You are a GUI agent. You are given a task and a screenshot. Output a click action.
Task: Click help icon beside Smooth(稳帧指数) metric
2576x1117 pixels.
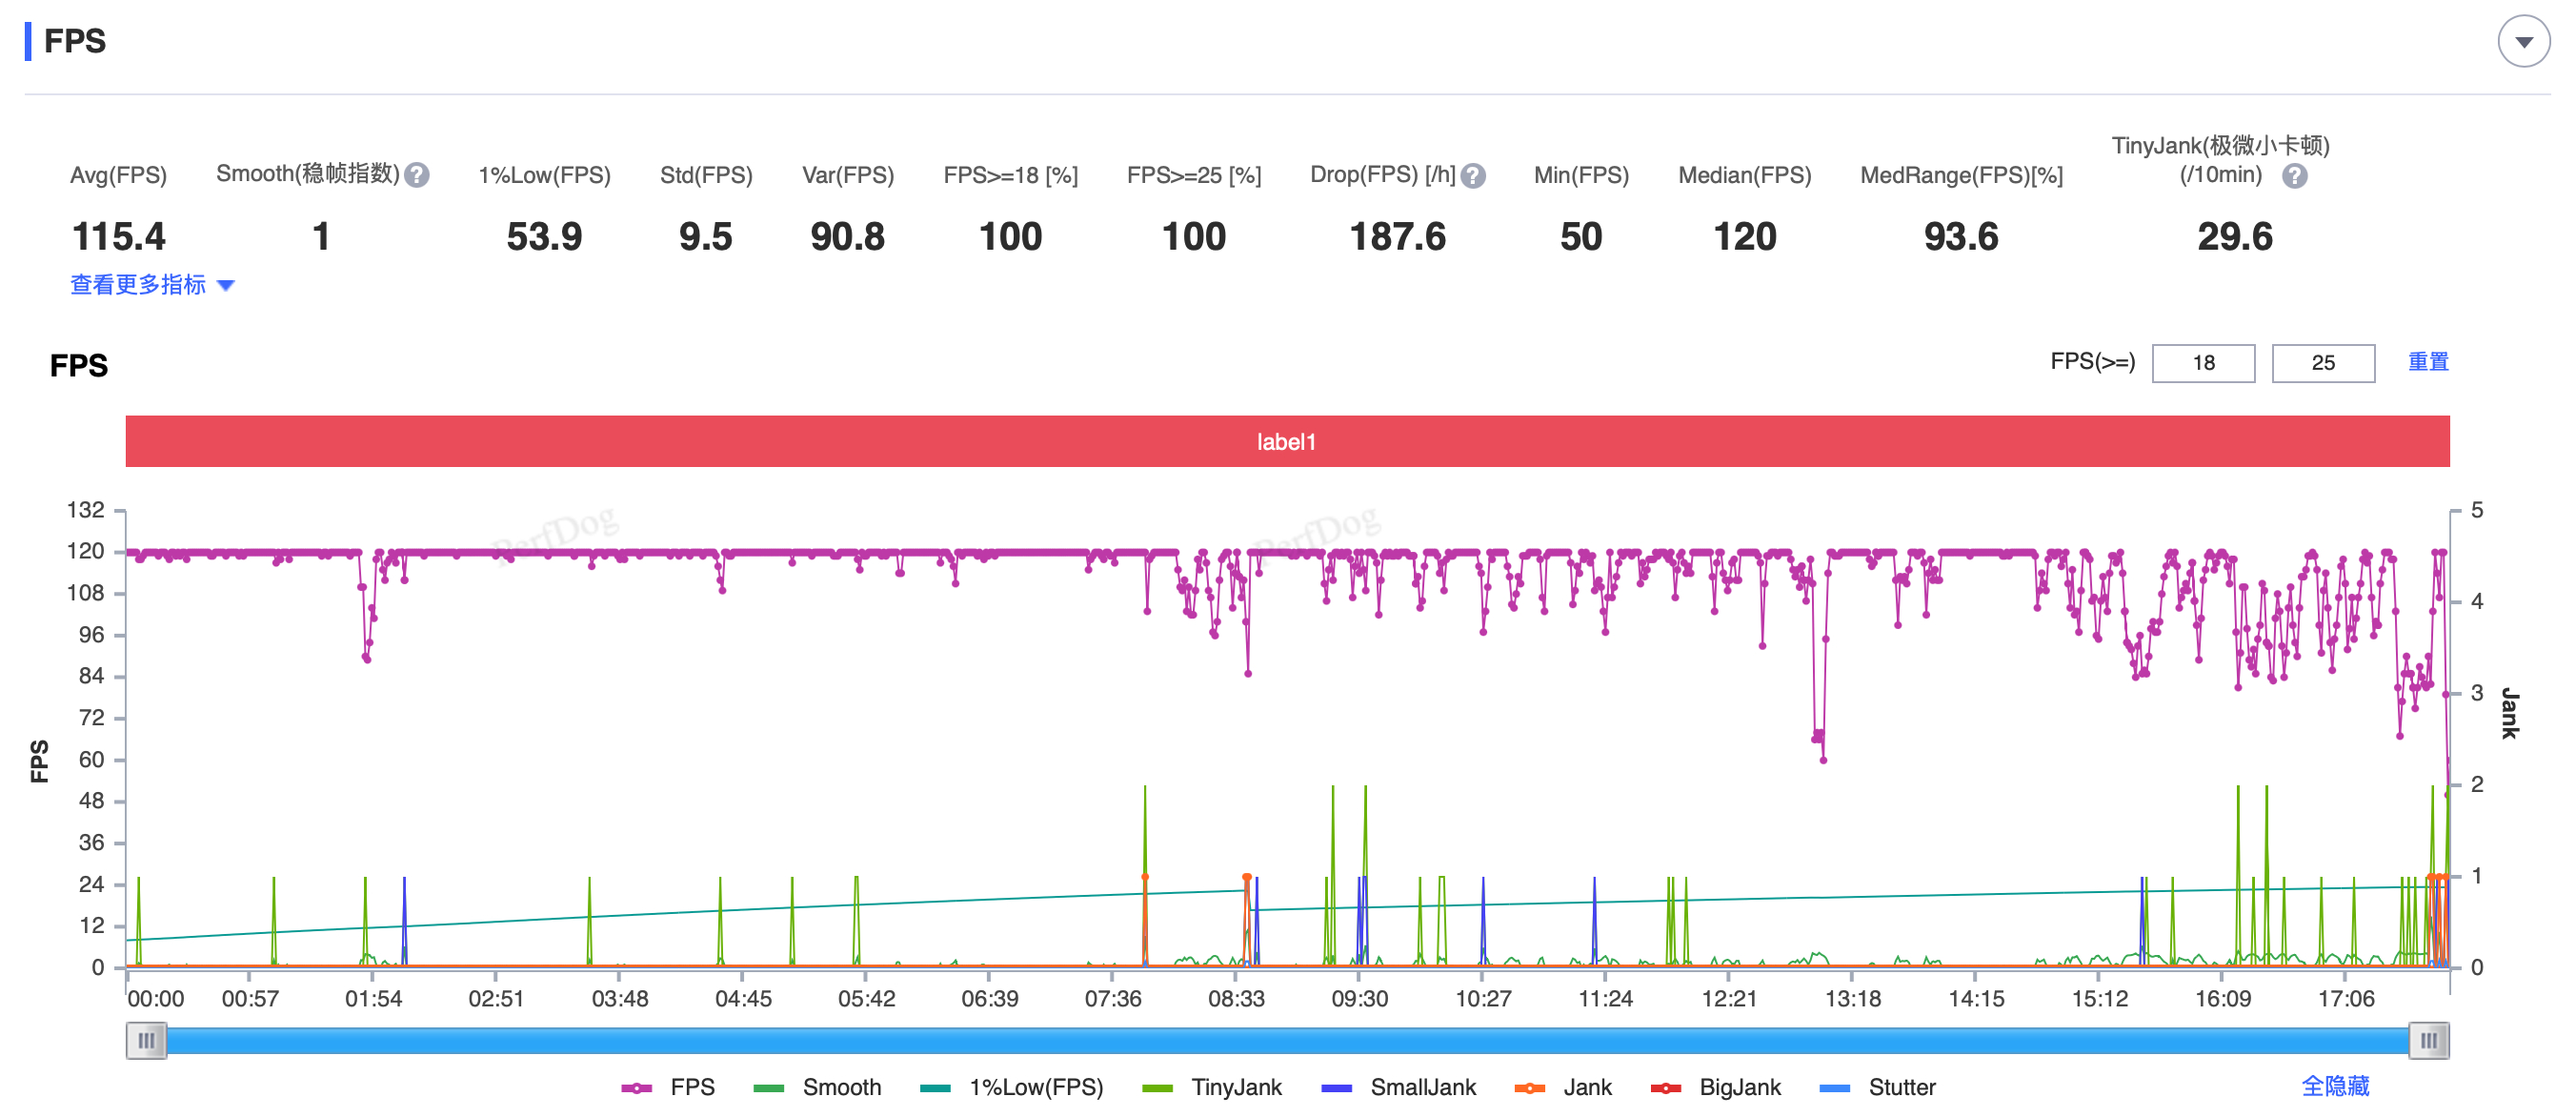[x=418, y=176]
